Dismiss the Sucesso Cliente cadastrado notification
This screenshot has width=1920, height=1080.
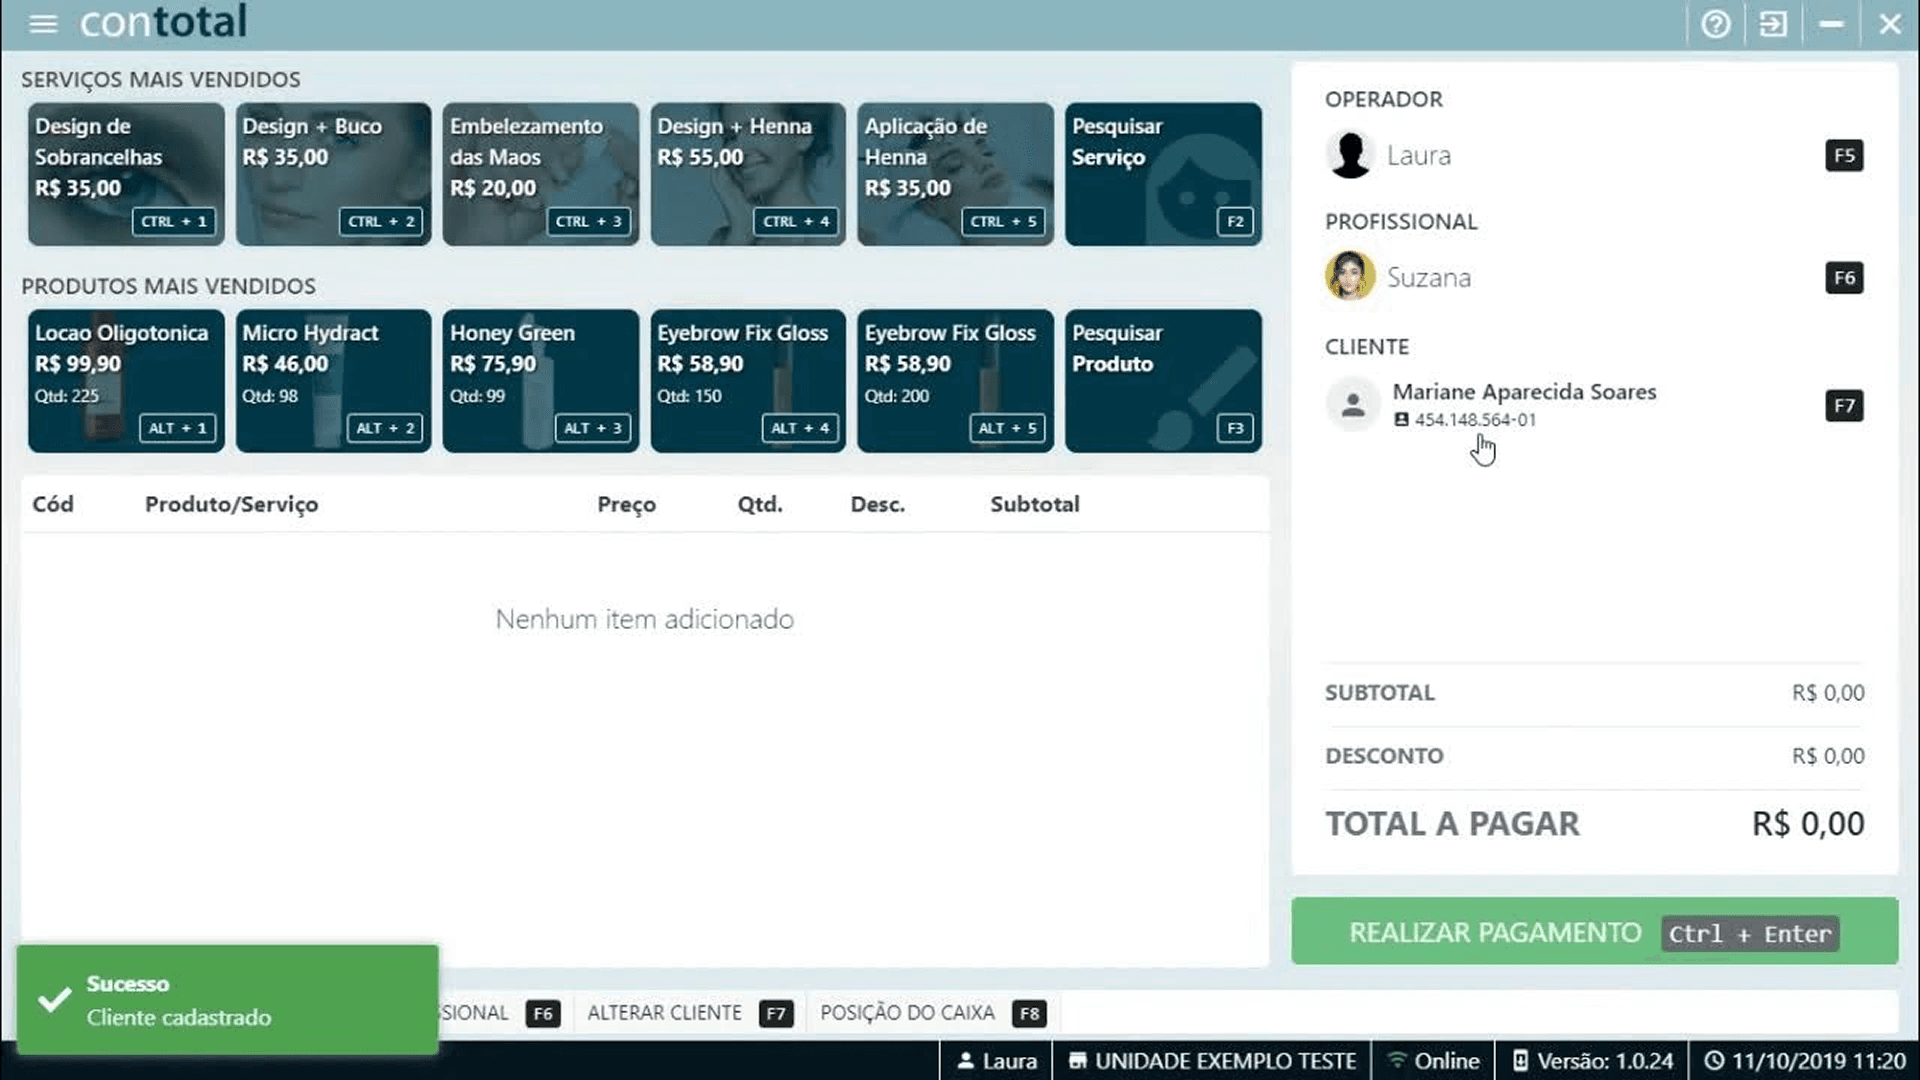[227, 1000]
